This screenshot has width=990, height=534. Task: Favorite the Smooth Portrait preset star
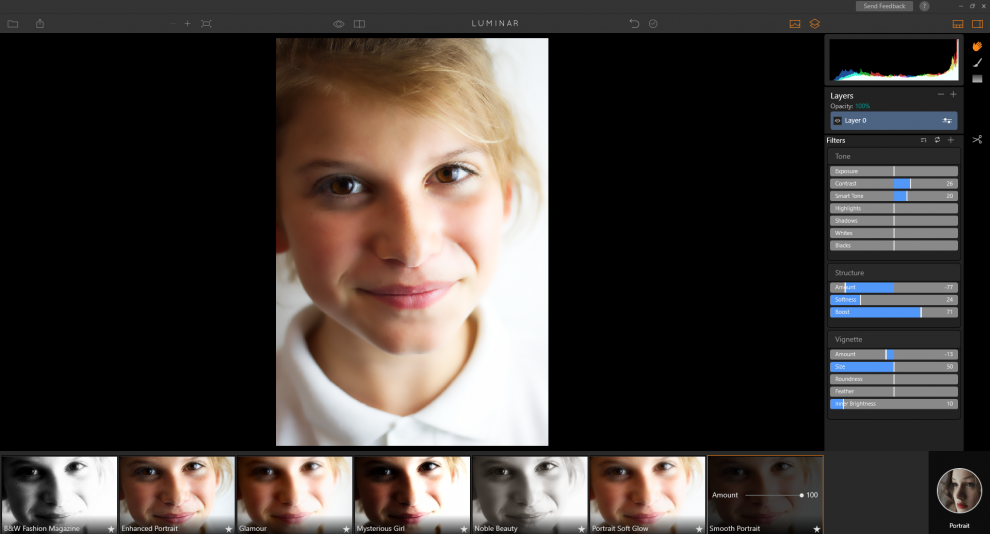click(x=816, y=529)
